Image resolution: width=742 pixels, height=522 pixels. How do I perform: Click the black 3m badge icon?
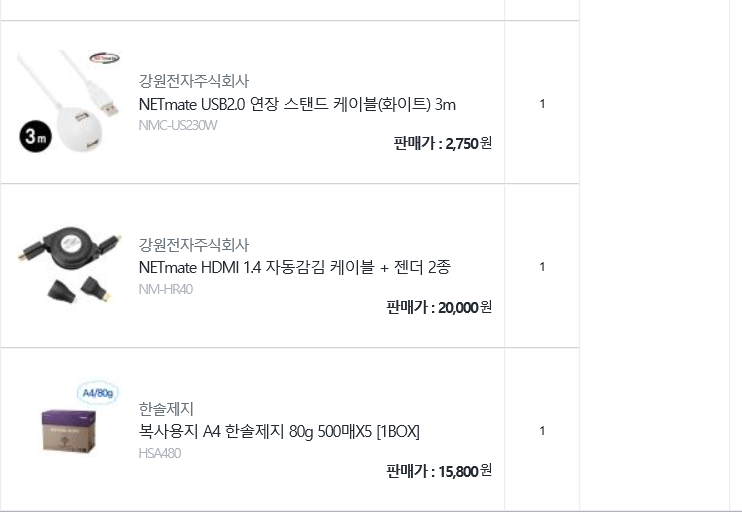(34, 139)
